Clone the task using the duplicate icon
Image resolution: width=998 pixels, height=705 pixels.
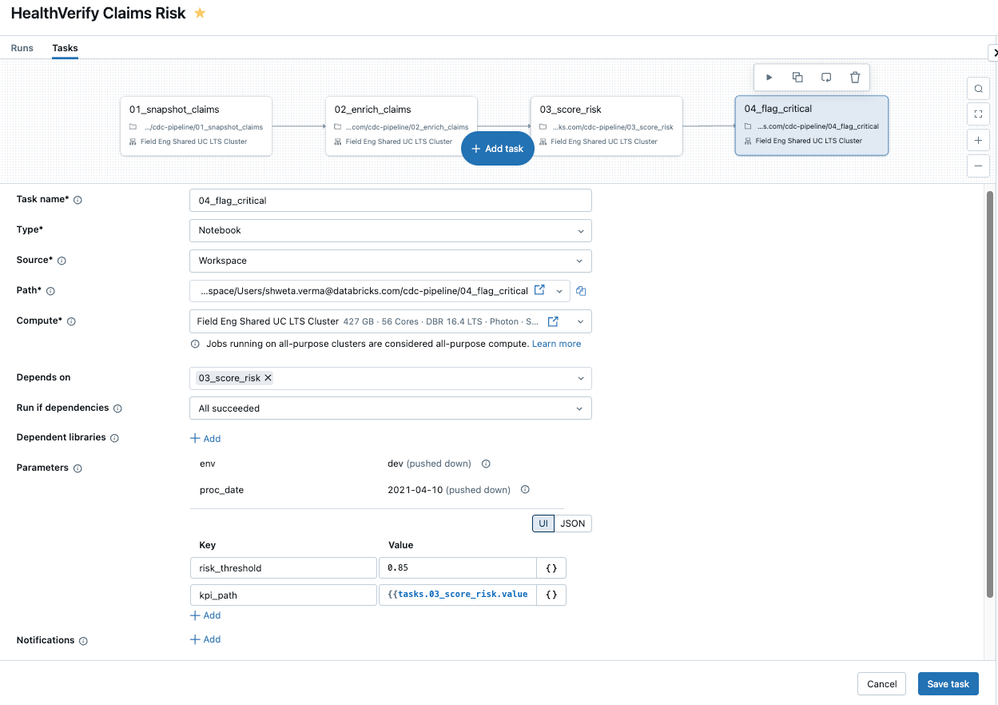pyautogui.click(x=797, y=77)
